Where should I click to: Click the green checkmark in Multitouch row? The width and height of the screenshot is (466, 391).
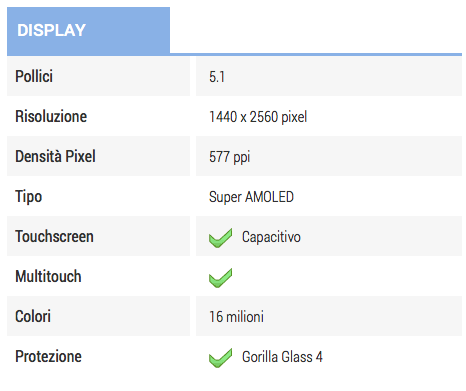(x=220, y=278)
